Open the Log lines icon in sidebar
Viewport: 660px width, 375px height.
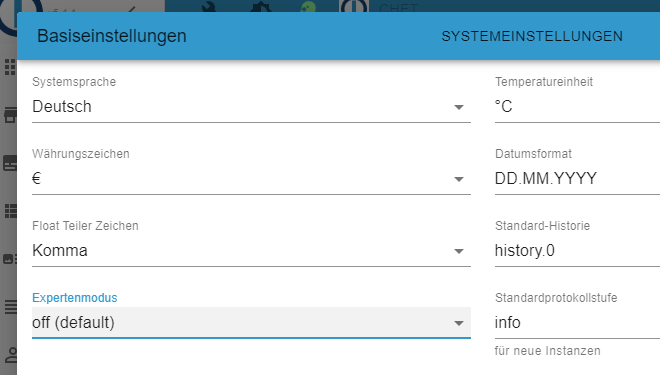(x=10, y=306)
